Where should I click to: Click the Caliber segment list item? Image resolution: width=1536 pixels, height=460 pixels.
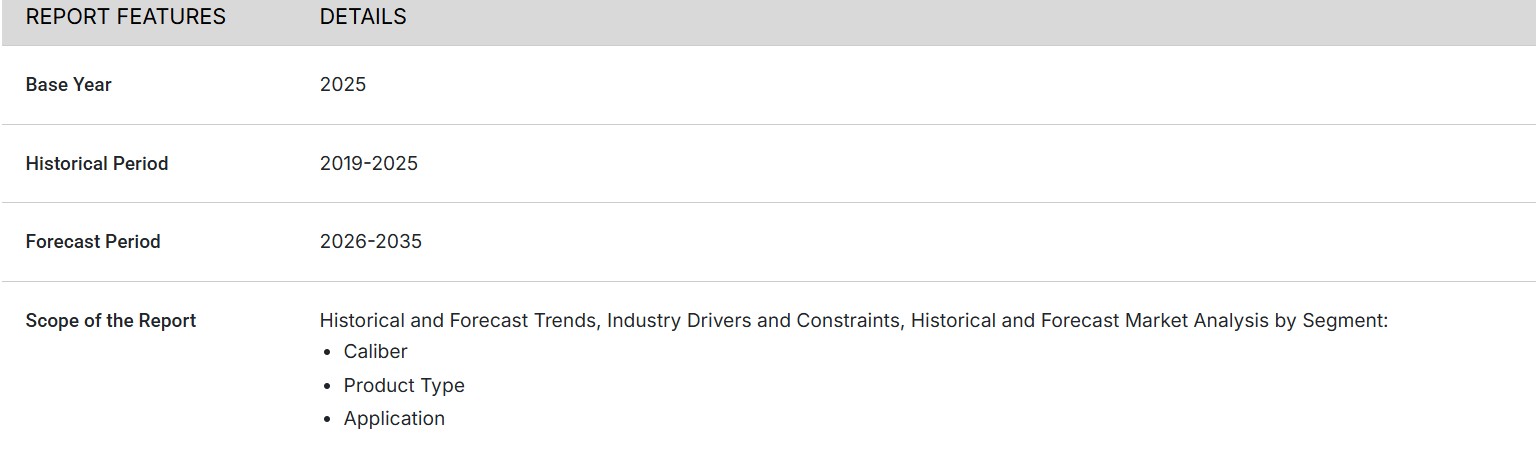tap(376, 352)
